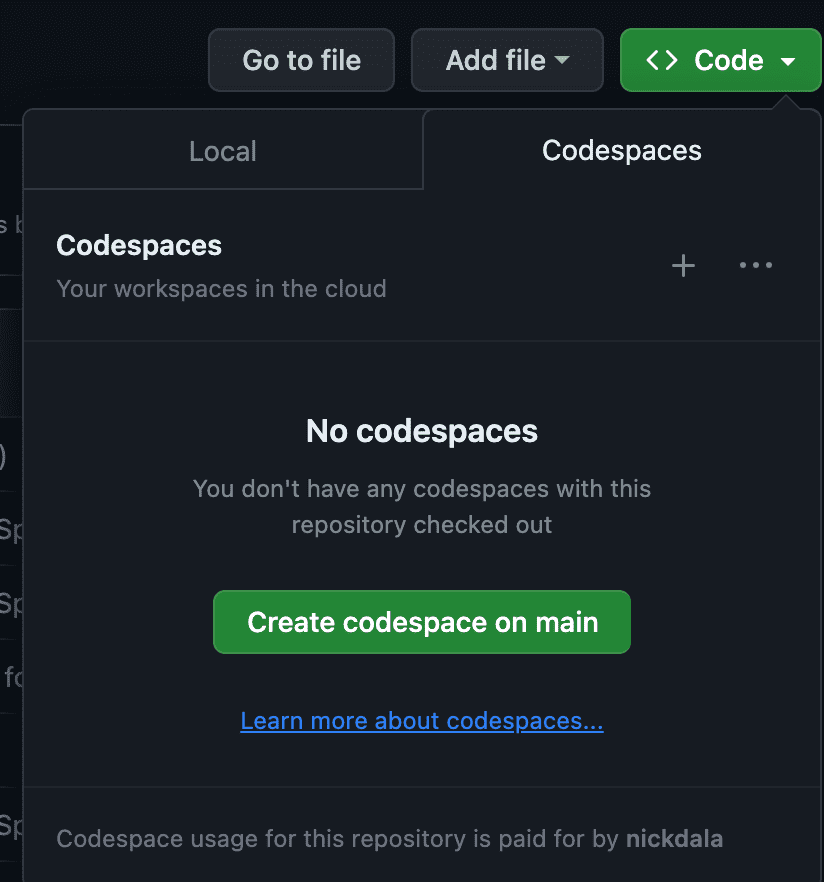Click the No codespaces heading
The image size is (824, 882).
pyautogui.click(x=422, y=431)
